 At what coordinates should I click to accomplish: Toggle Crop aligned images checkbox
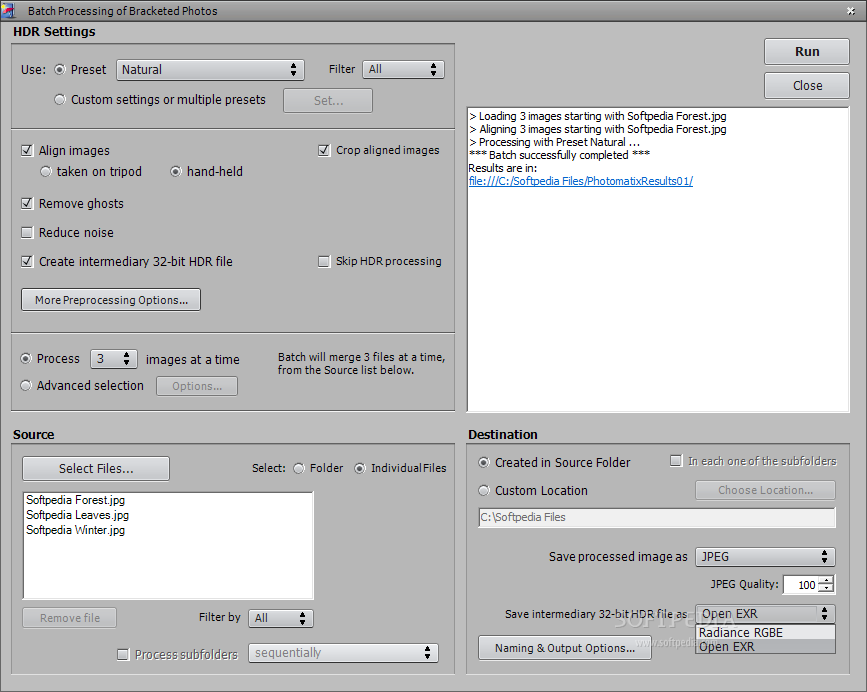(x=324, y=150)
